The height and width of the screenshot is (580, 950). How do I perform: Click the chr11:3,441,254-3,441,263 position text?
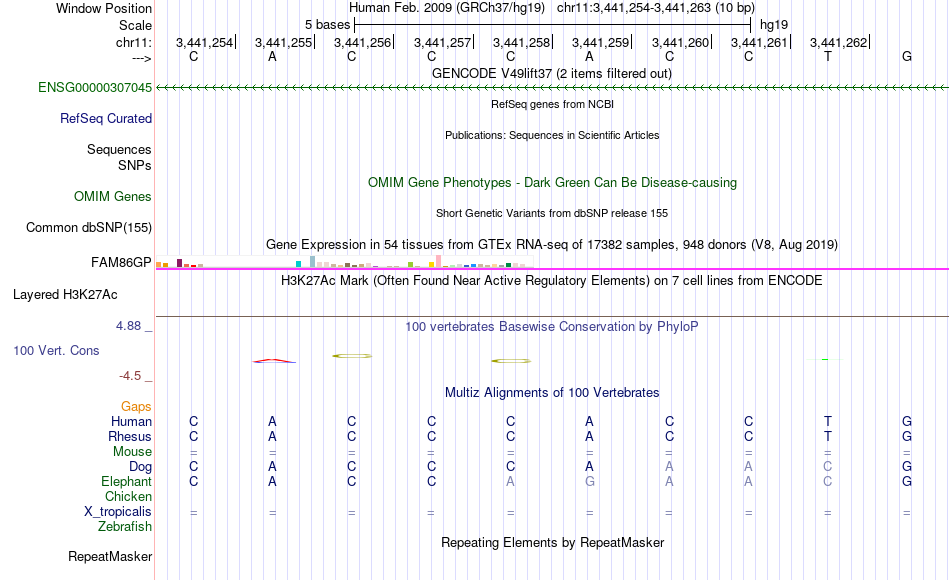pos(634,8)
